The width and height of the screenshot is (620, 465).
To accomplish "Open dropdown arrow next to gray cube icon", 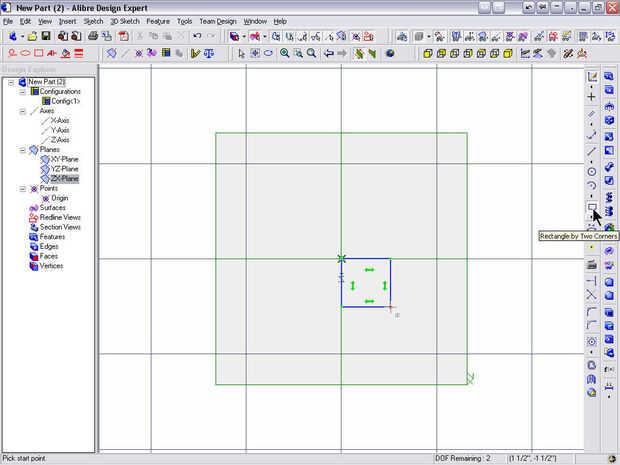I will click(429, 36).
